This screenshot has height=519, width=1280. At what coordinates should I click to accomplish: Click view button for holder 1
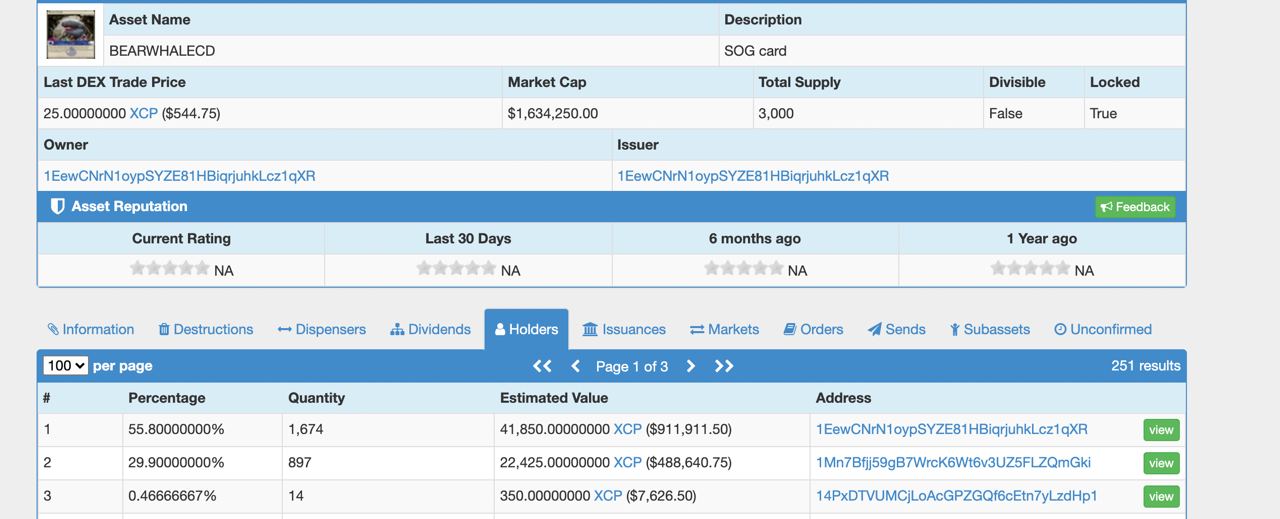click(x=1161, y=430)
